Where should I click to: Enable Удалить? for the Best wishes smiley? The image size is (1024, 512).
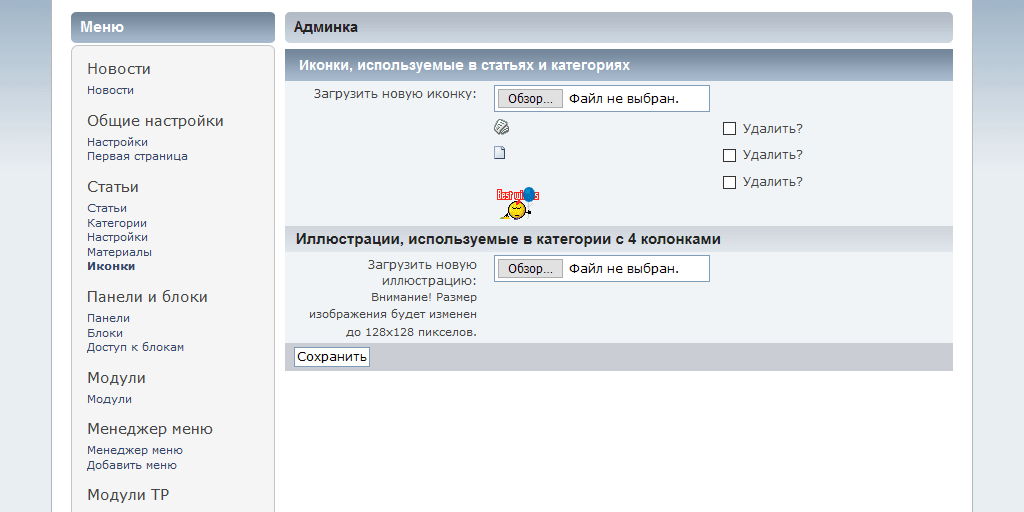(729, 182)
